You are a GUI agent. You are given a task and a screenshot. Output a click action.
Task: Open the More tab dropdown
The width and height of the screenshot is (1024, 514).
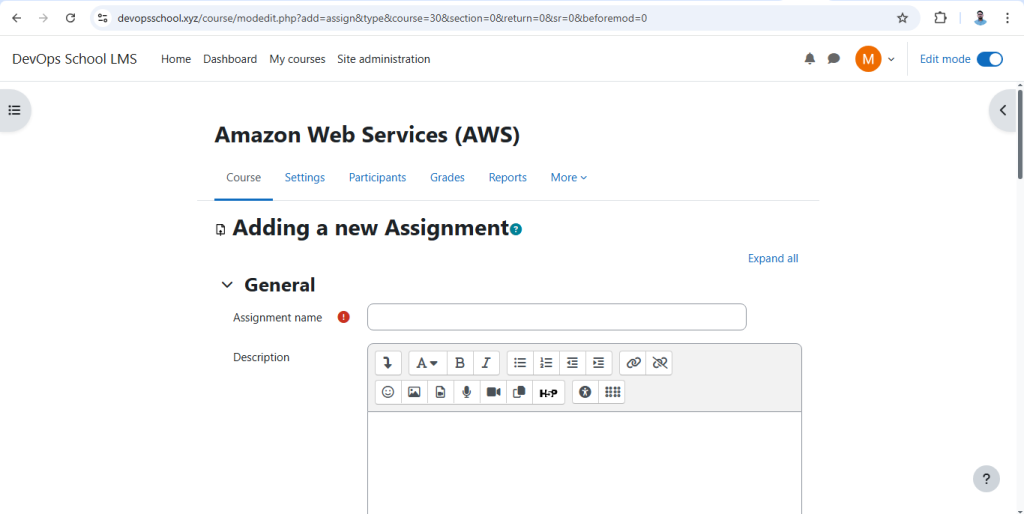click(x=569, y=178)
